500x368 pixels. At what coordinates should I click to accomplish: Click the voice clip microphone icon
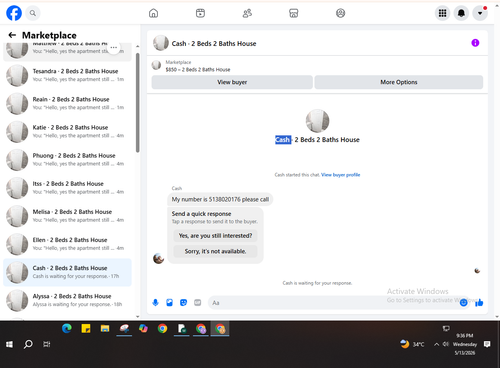click(x=155, y=303)
